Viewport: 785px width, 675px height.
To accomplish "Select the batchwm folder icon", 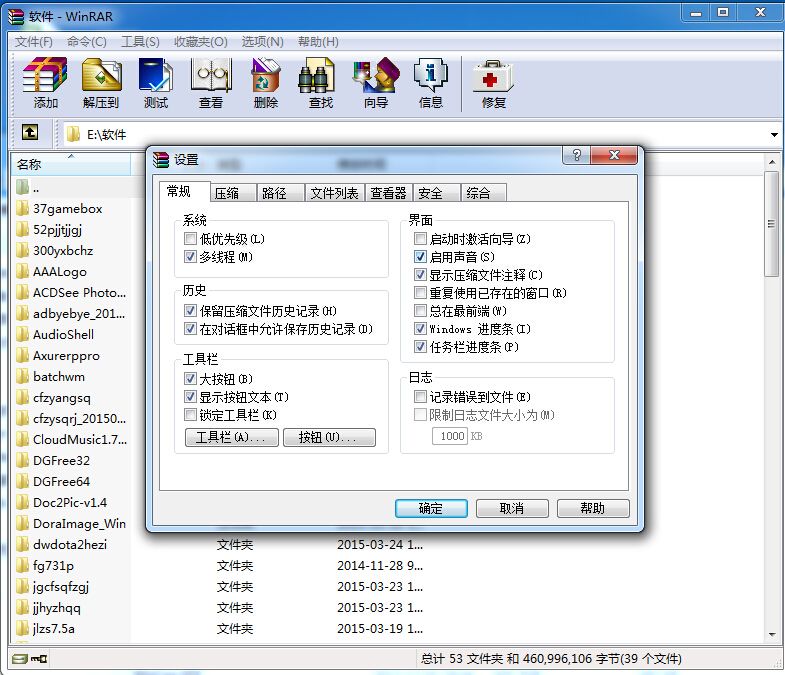I will click(23, 376).
